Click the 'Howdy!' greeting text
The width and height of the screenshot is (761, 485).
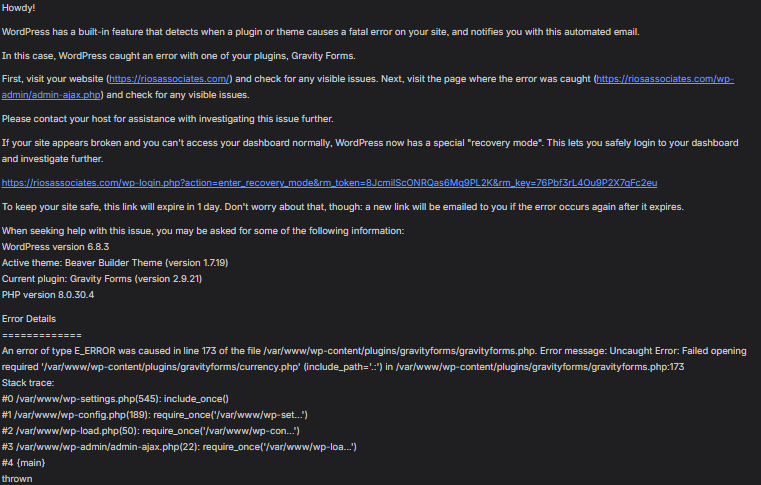point(18,8)
